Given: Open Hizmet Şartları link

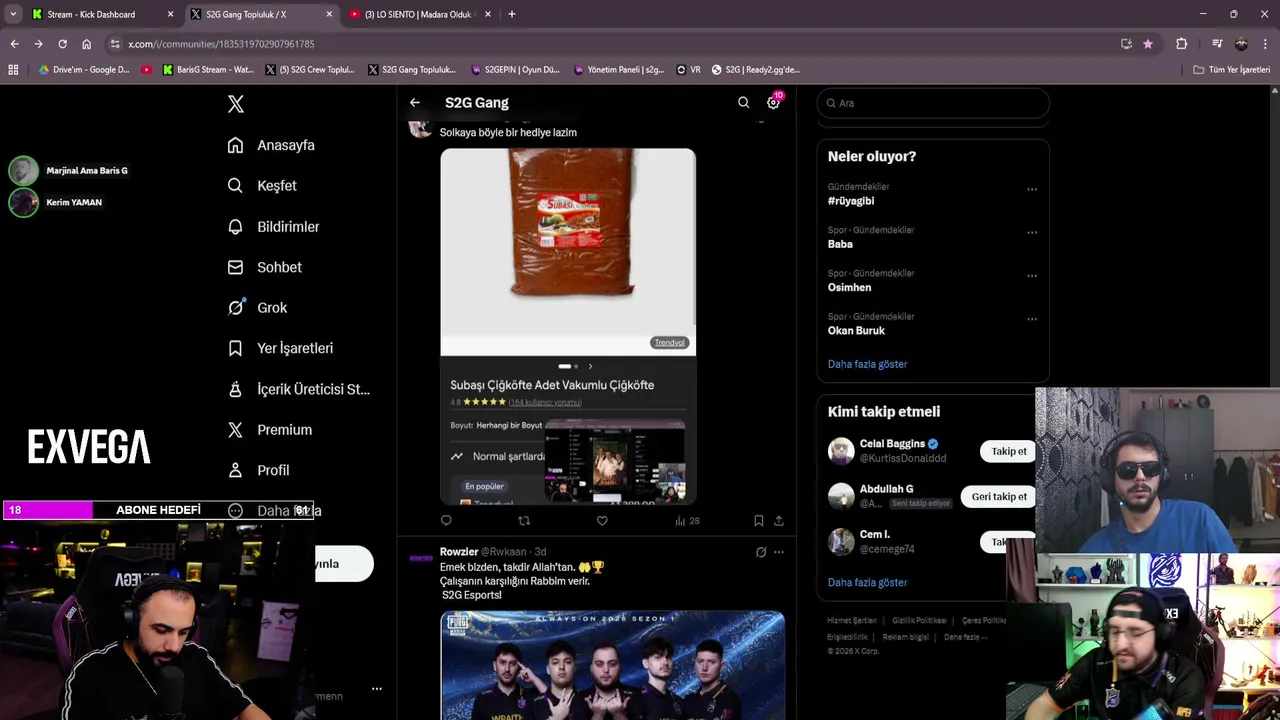Looking at the screenshot, I should click(852, 621).
